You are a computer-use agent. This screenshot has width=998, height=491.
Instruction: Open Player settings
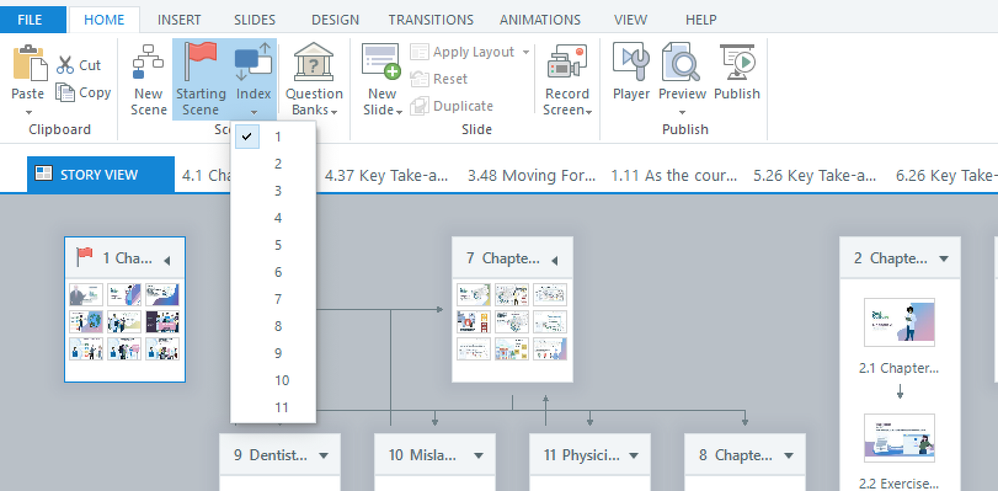tap(631, 63)
